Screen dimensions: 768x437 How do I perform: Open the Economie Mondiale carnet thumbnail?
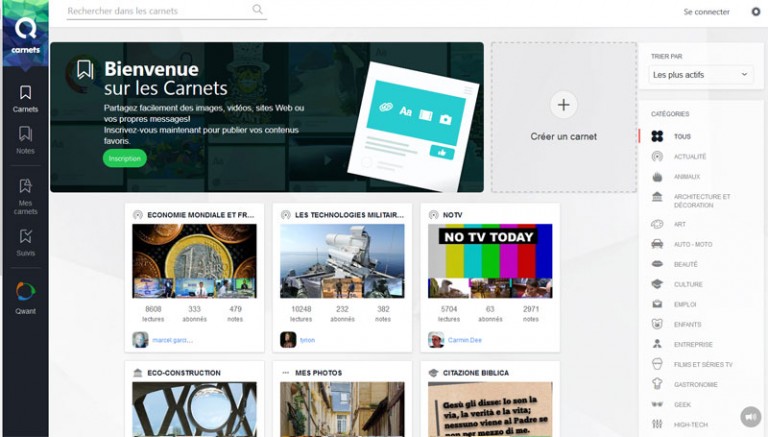(x=194, y=261)
